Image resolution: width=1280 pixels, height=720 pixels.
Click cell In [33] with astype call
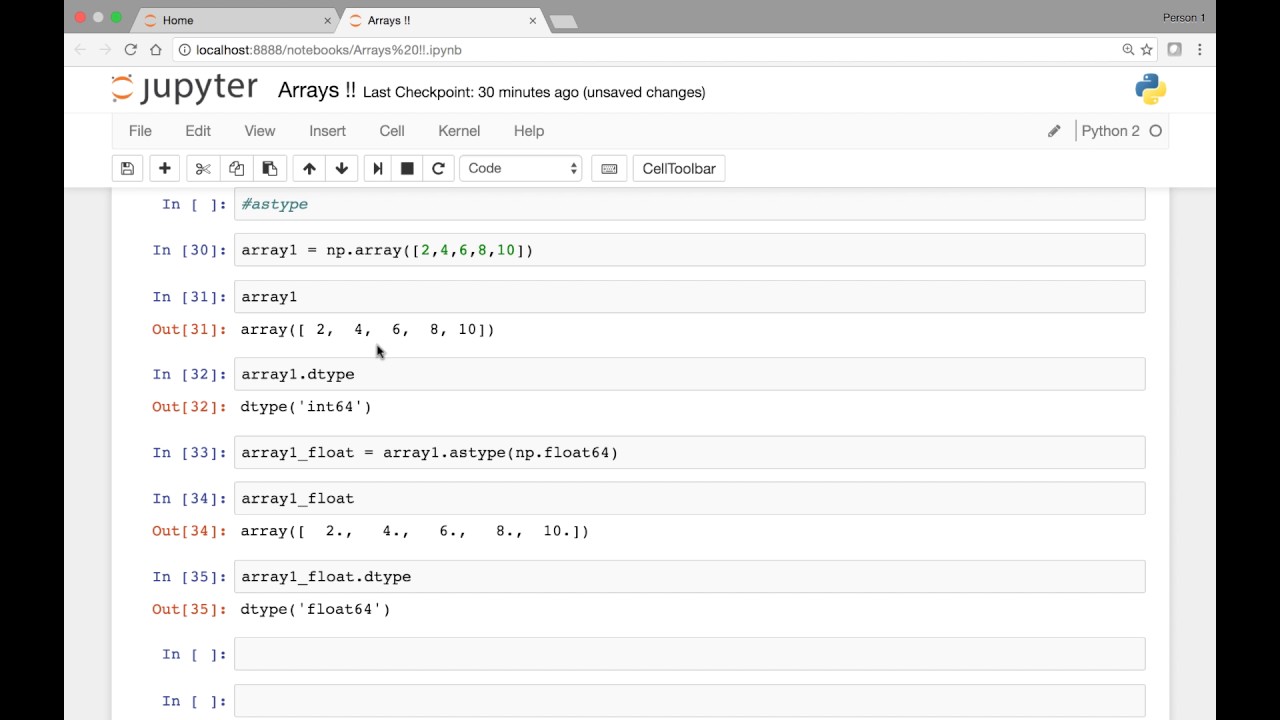coord(689,452)
